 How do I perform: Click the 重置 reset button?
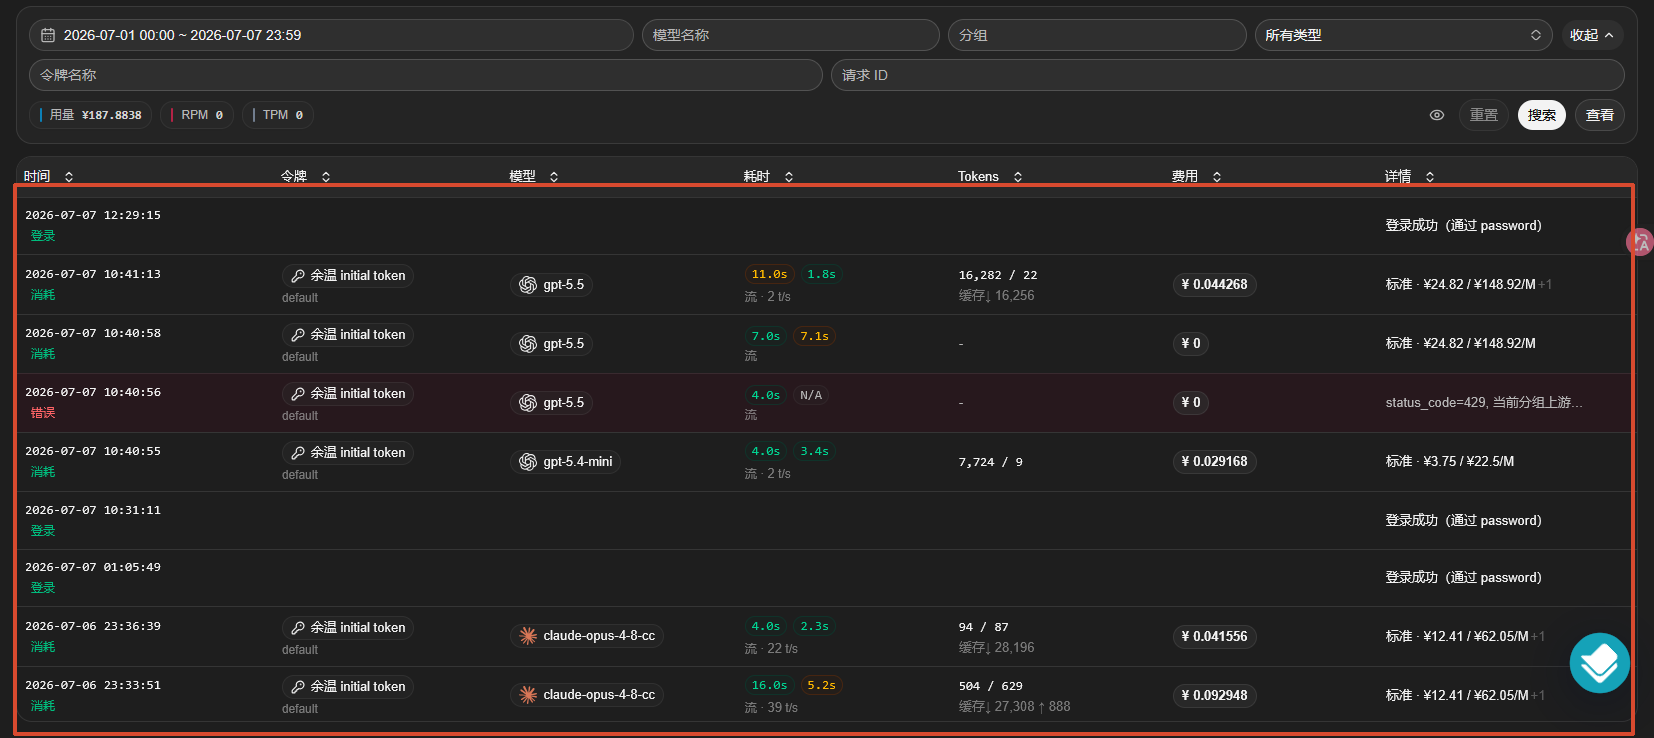[x=1484, y=115]
